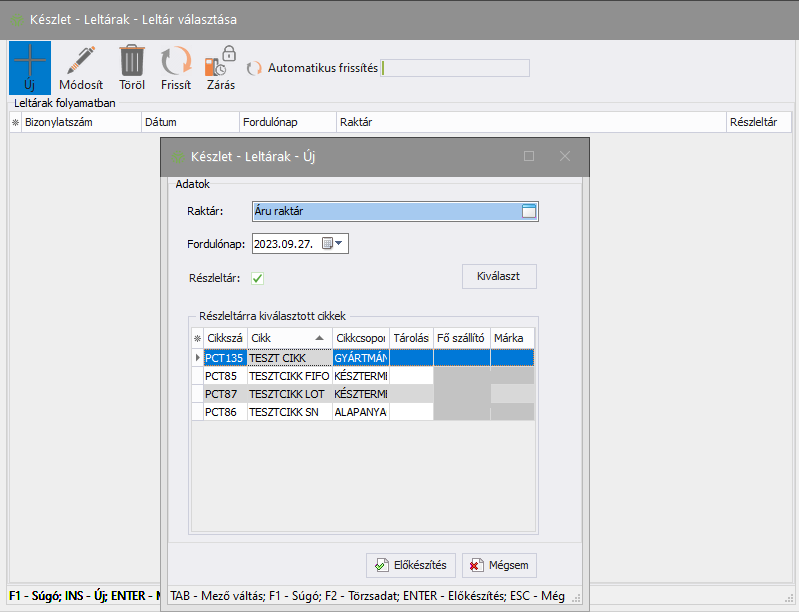Click the Új (new) plus icon

[29, 60]
